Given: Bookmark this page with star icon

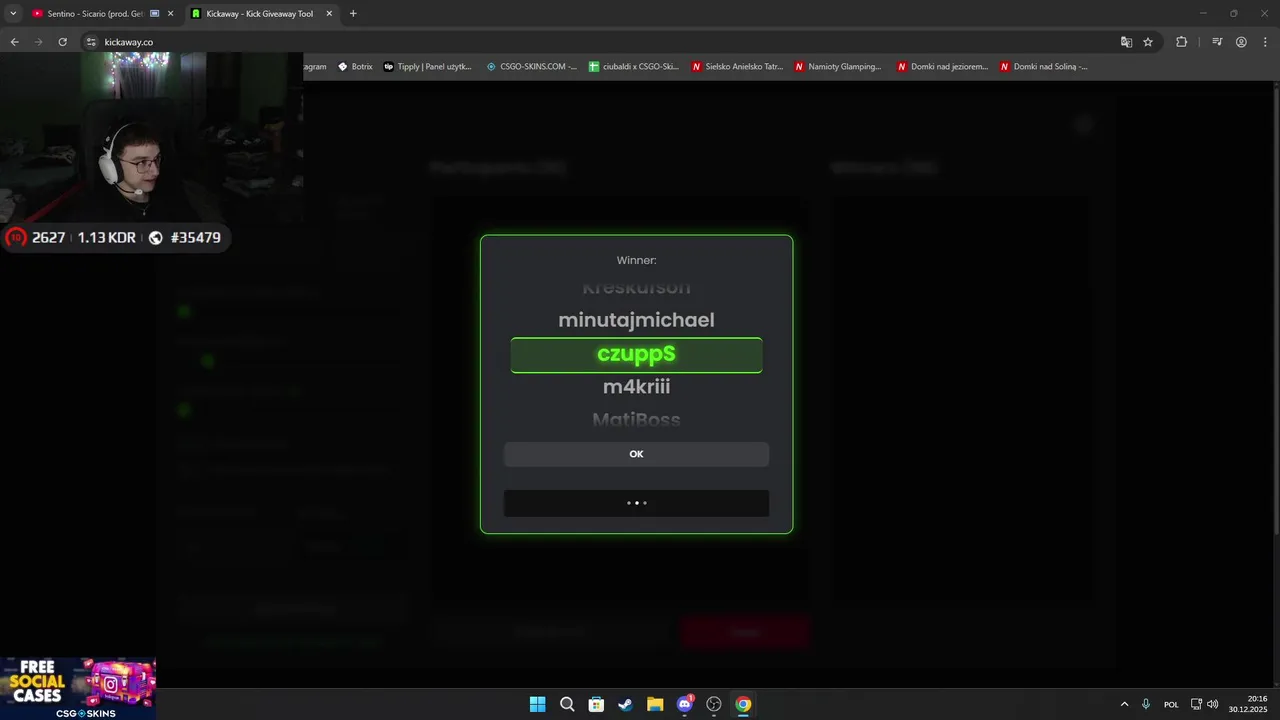Looking at the screenshot, I should (1148, 42).
